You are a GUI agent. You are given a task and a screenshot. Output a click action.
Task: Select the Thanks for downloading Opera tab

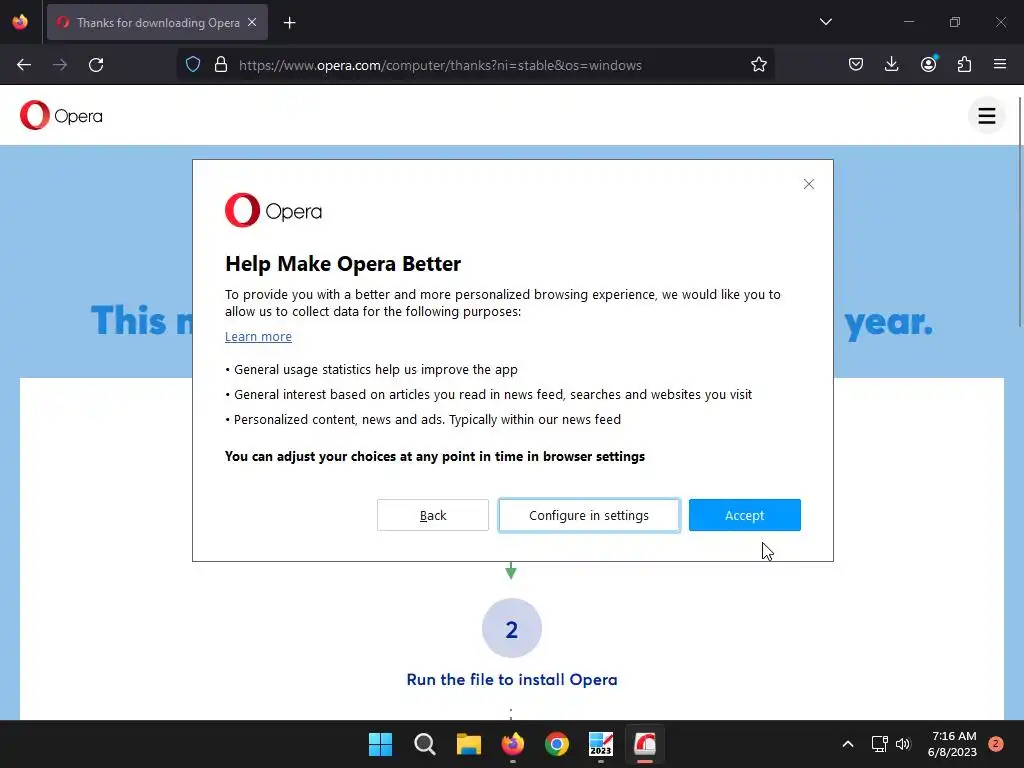pos(157,22)
